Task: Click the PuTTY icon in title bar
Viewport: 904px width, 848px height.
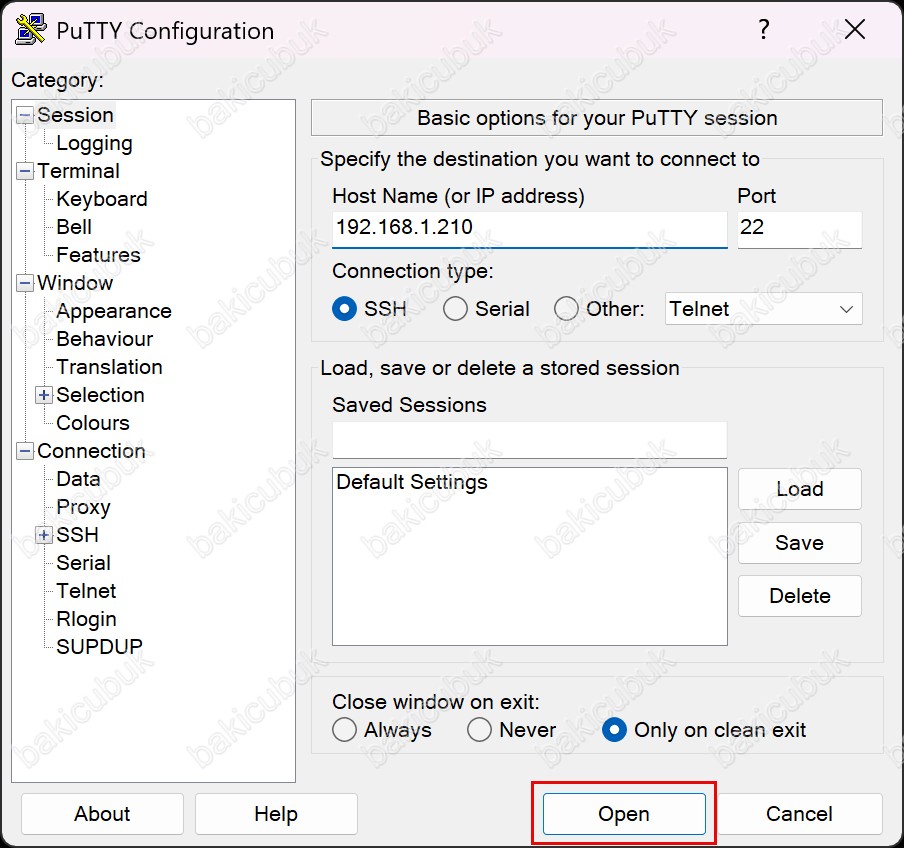Action: click(31, 30)
